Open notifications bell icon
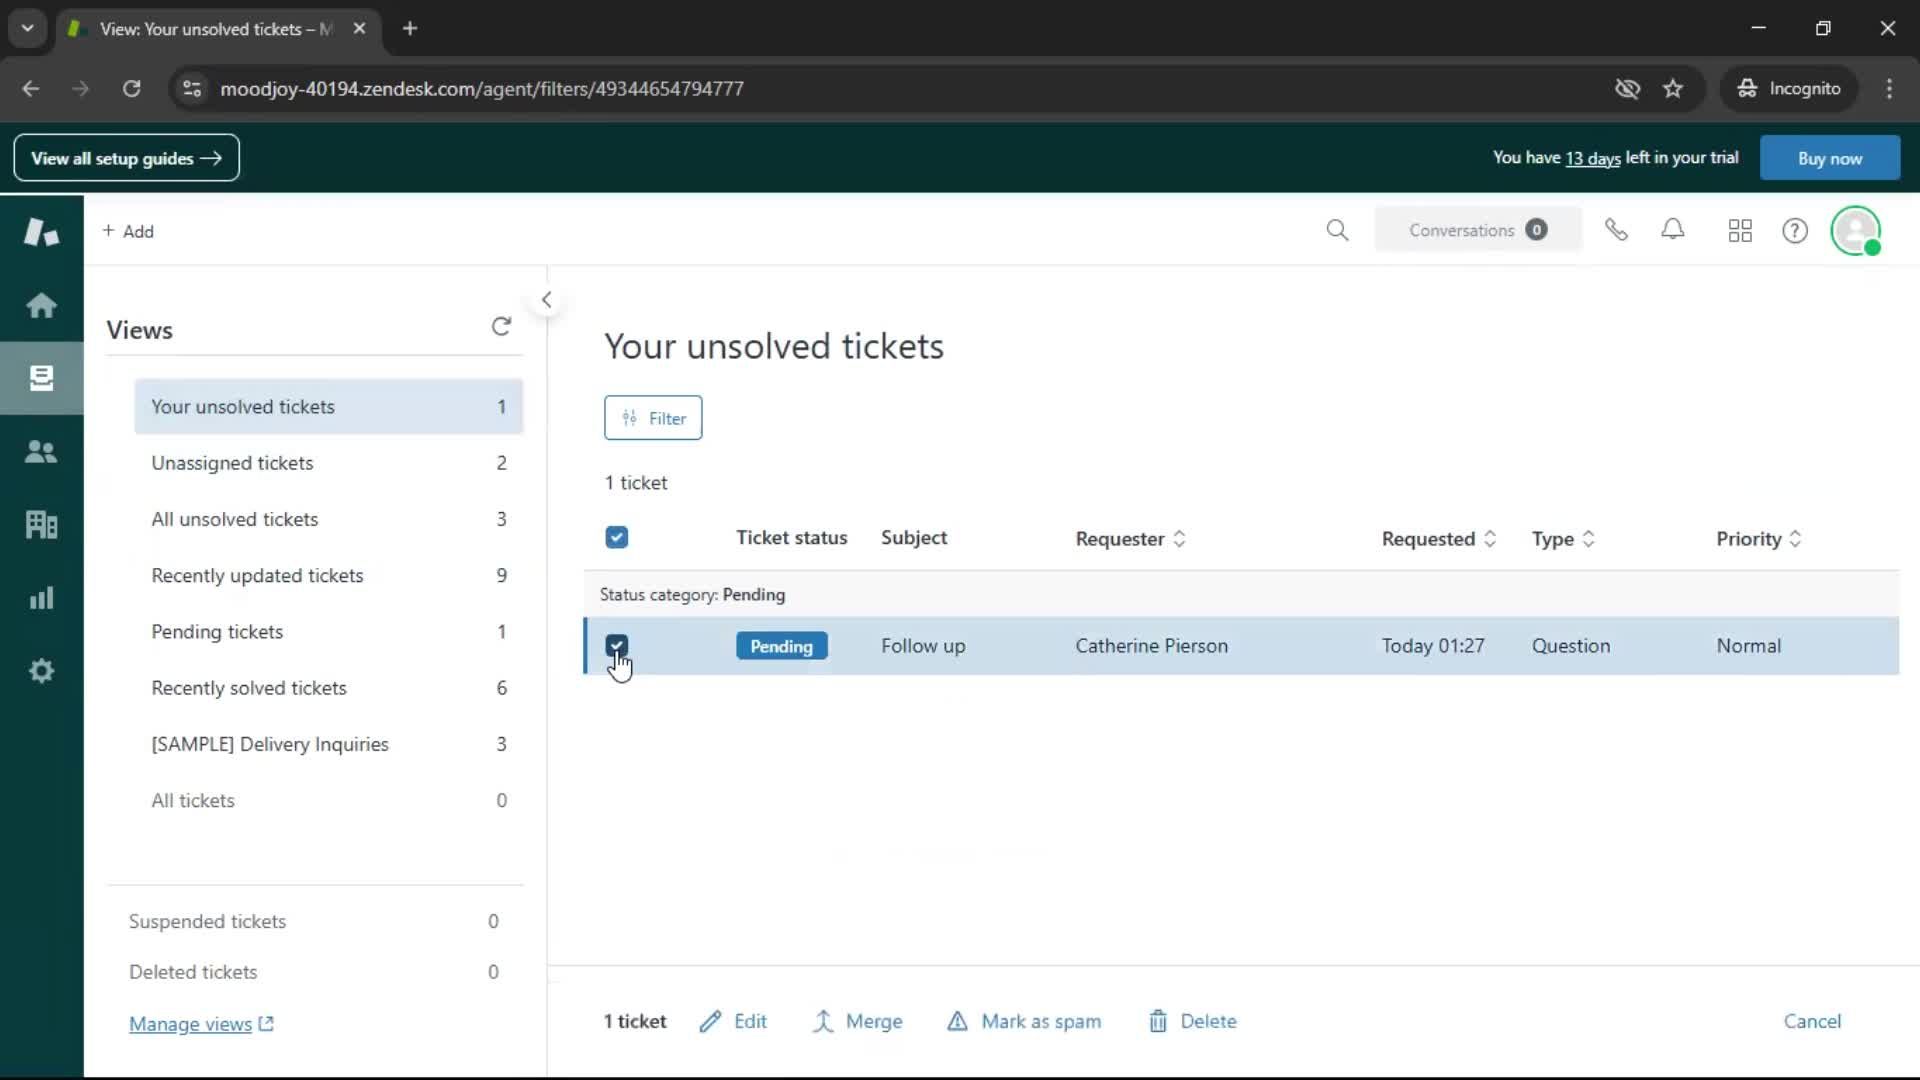 (1673, 231)
